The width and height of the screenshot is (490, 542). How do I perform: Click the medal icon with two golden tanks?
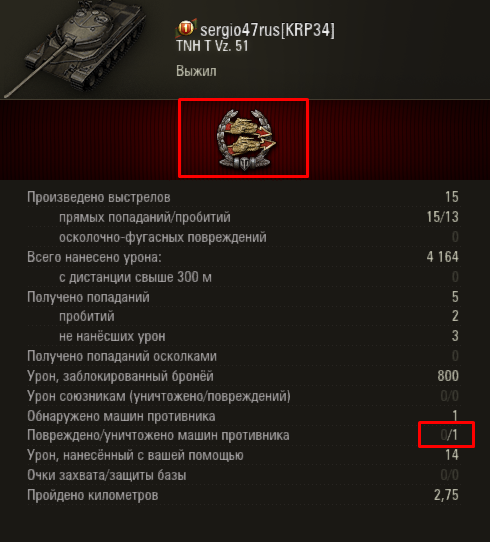(x=246, y=140)
